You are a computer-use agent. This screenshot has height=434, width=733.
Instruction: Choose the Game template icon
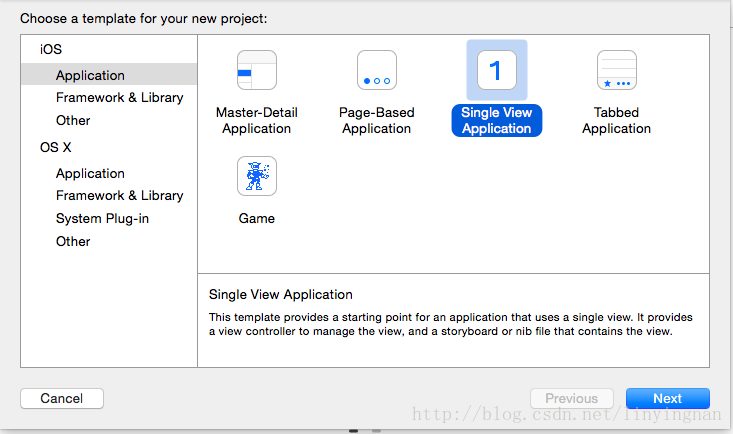click(257, 176)
